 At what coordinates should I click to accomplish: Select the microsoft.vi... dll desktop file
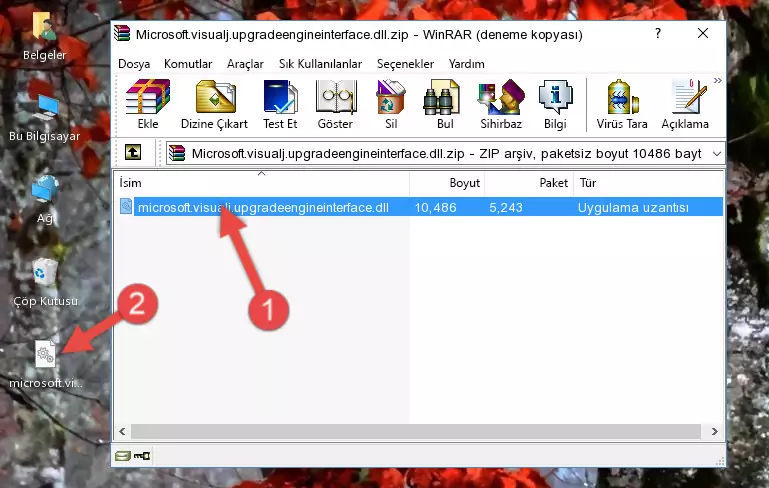46,365
